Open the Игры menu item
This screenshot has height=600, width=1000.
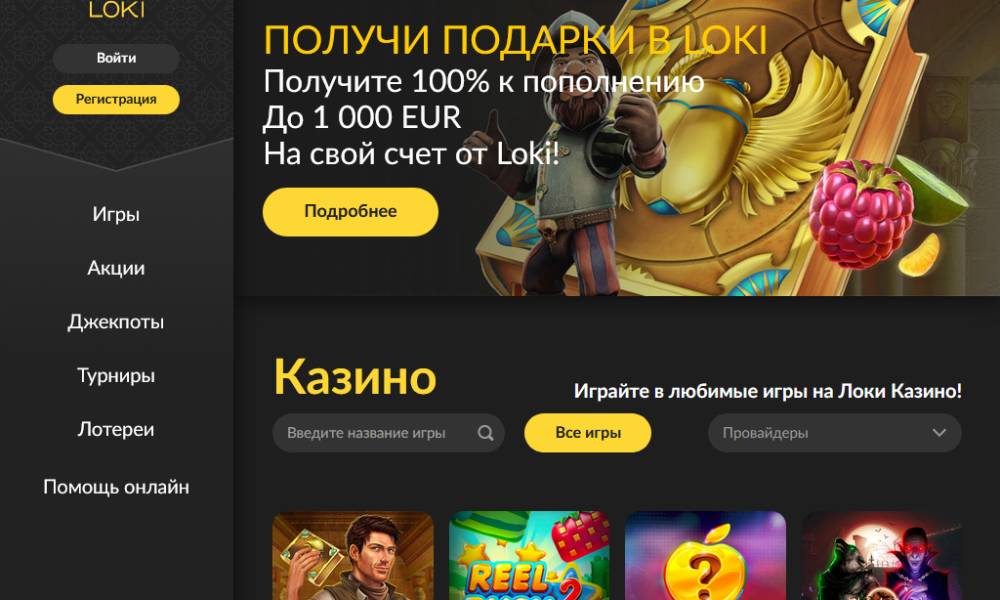point(116,214)
